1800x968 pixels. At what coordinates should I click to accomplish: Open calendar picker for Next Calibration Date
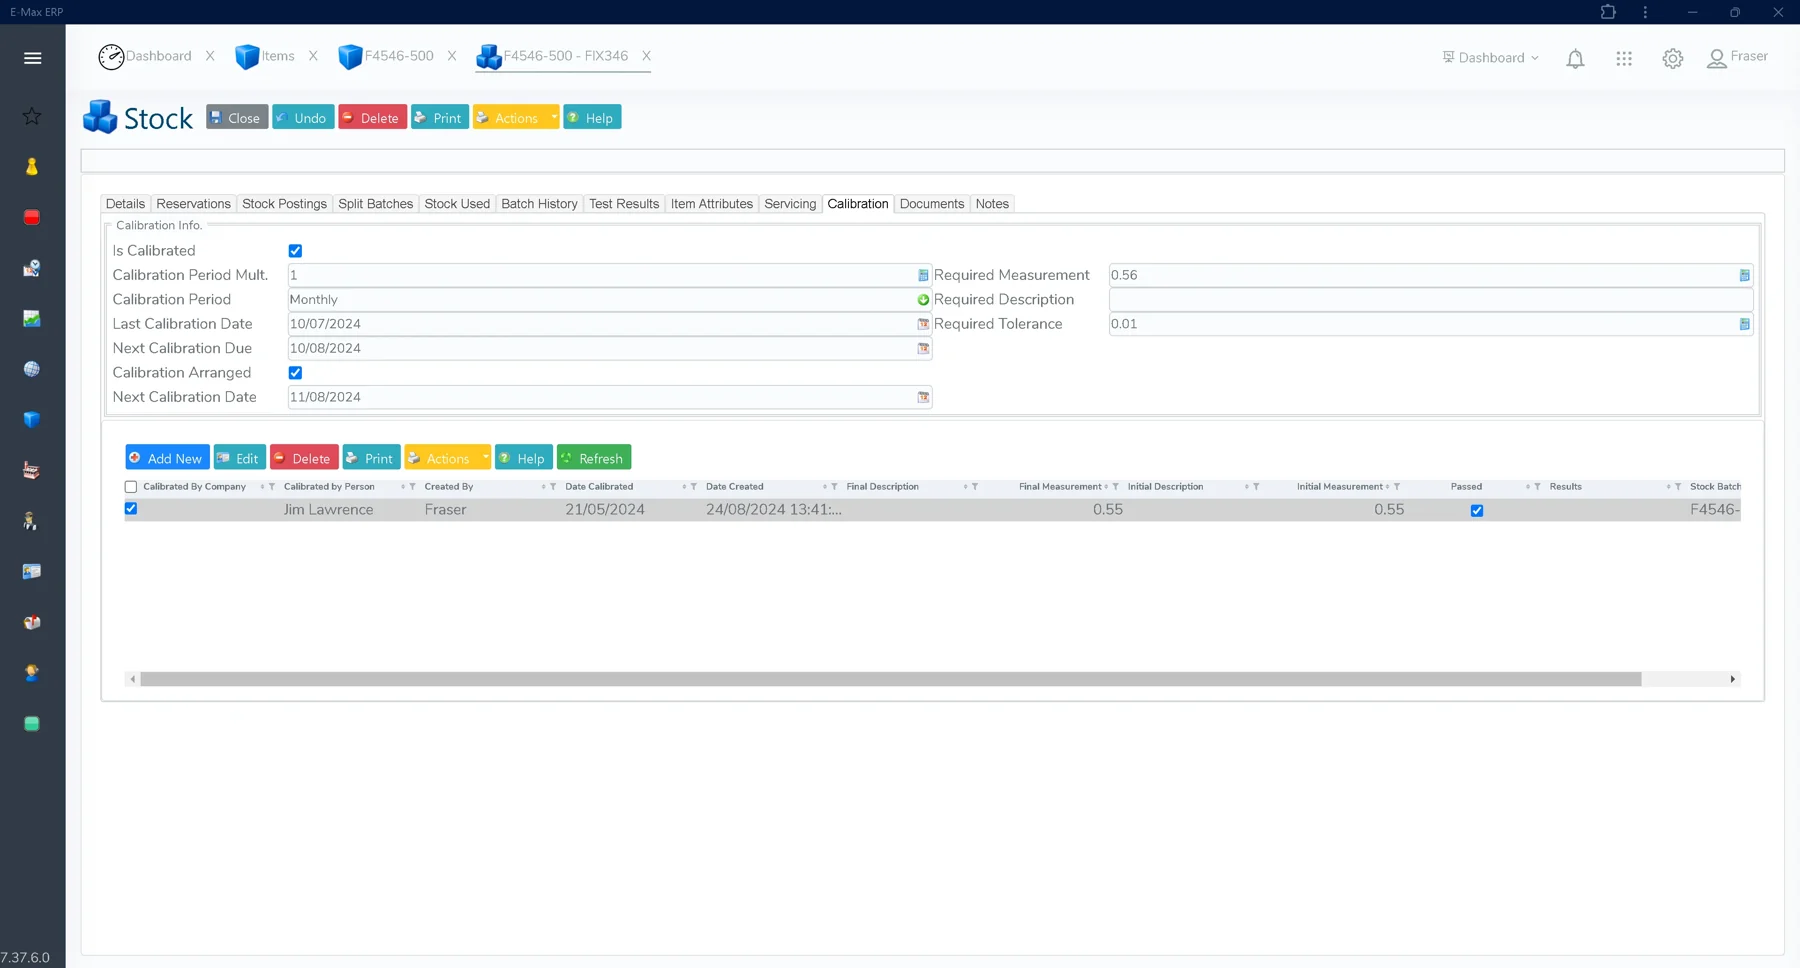tap(923, 397)
